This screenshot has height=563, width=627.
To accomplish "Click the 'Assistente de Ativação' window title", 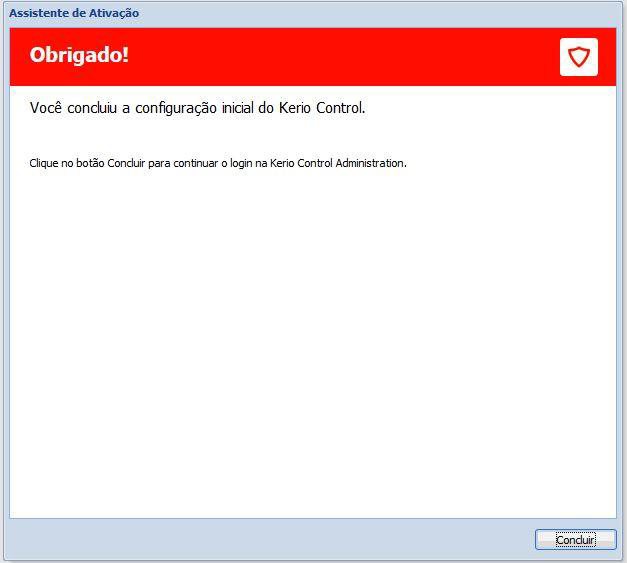I will [74, 13].
